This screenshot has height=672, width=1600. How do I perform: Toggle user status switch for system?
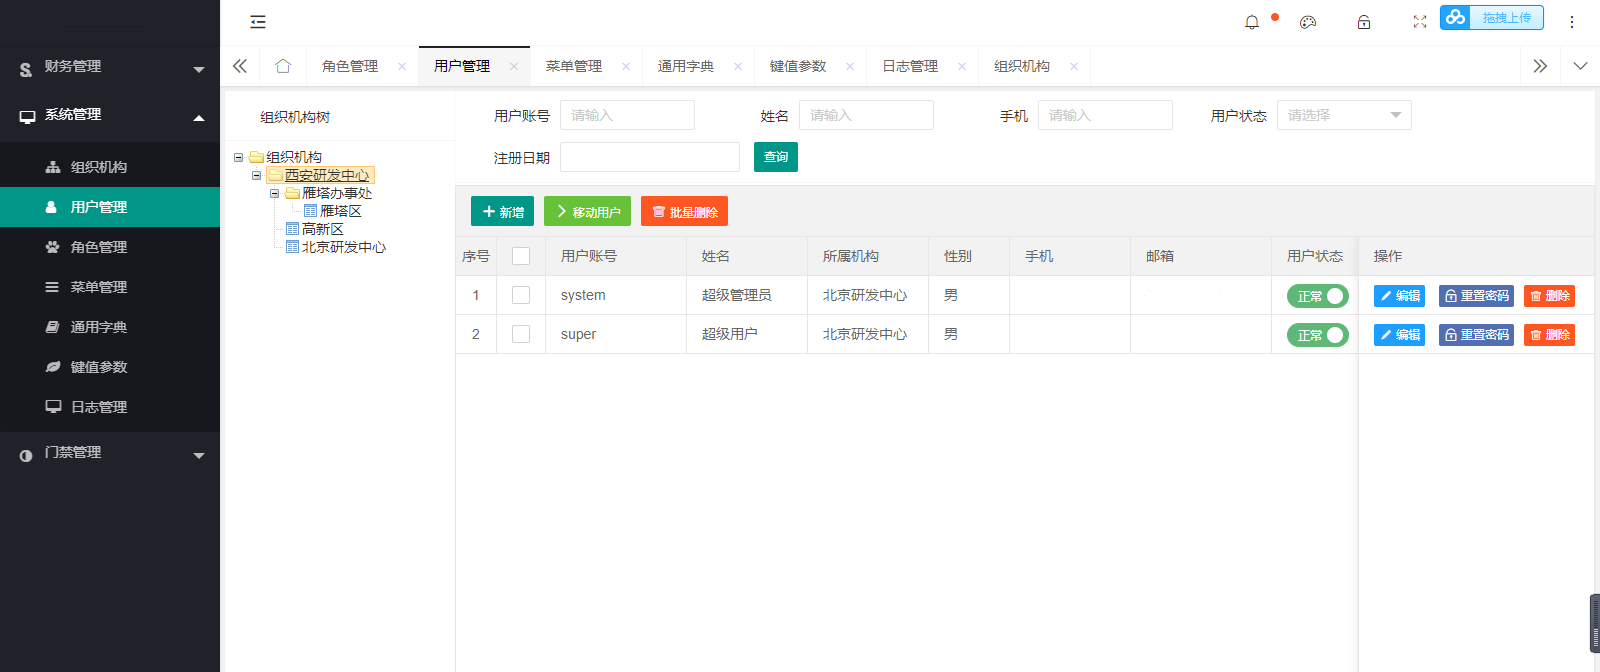click(1318, 296)
